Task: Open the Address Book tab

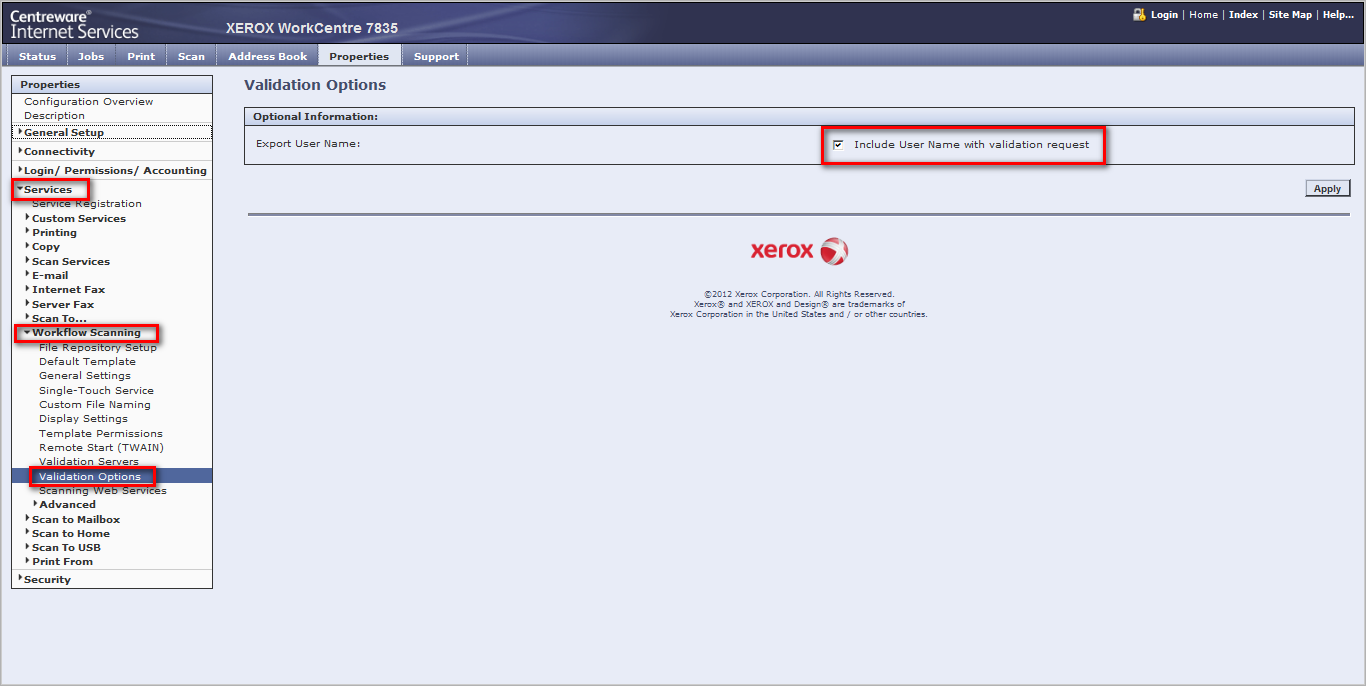Action: tap(267, 57)
